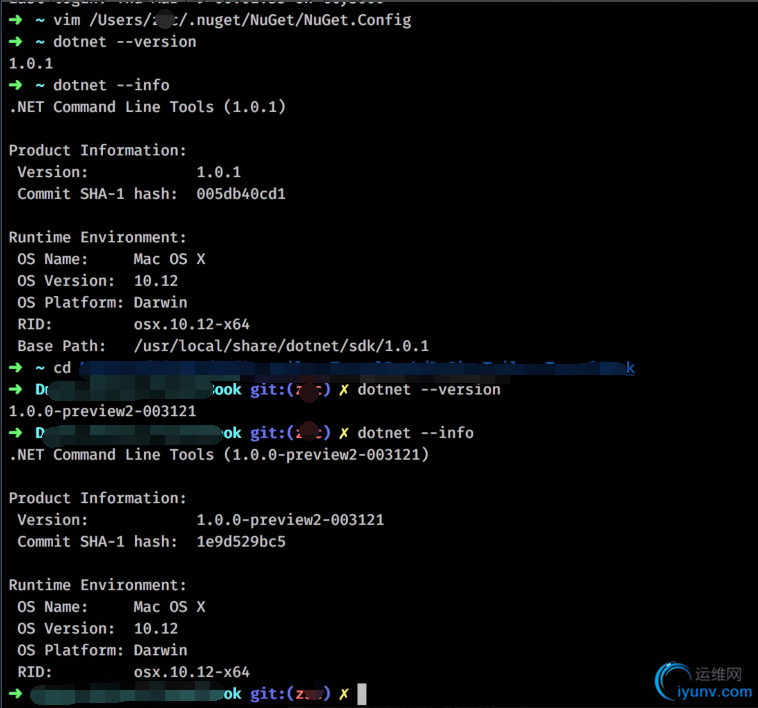The image size is (758, 708).
Task: Click commit hash '1e9d529bc5'
Action: pyautogui.click(x=241, y=542)
